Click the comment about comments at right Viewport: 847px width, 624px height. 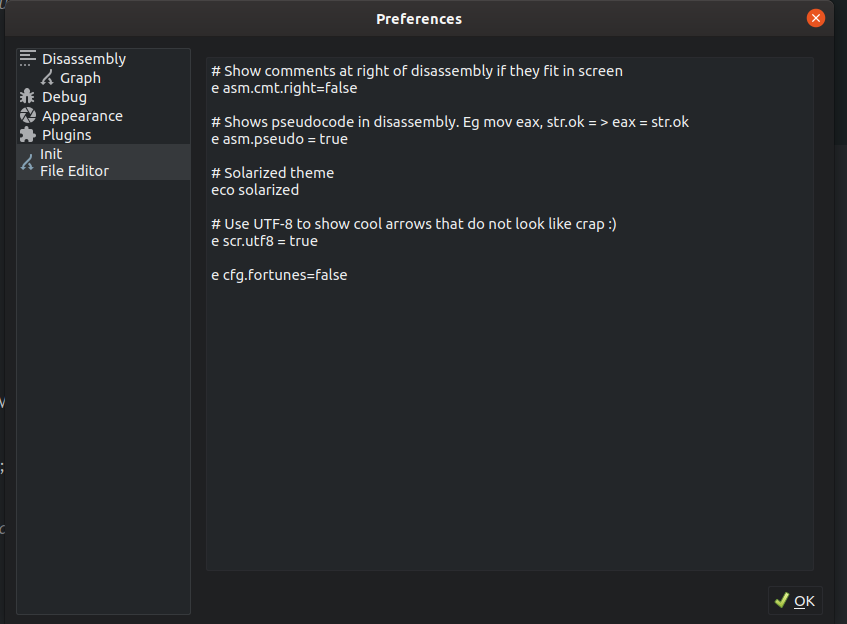pos(416,71)
